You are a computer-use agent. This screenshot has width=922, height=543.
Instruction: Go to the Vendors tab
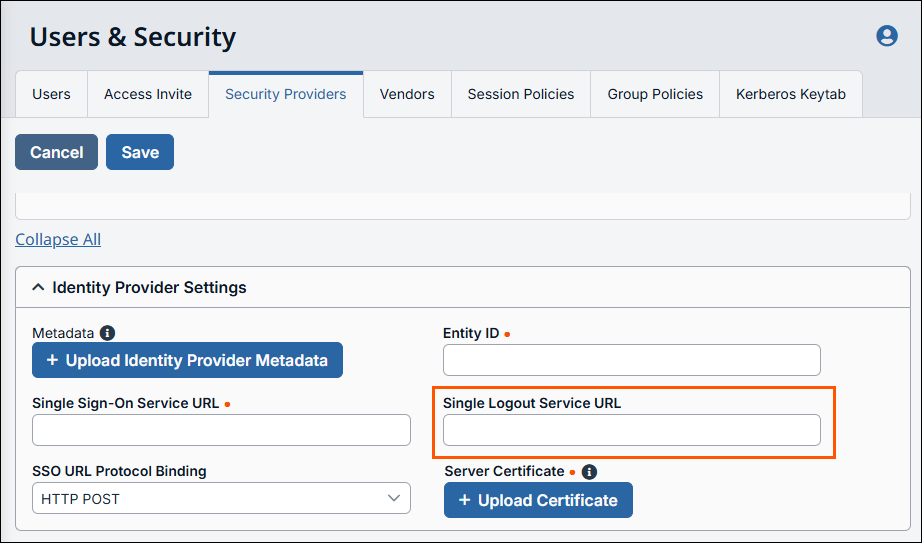pyautogui.click(x=407, y=94)
